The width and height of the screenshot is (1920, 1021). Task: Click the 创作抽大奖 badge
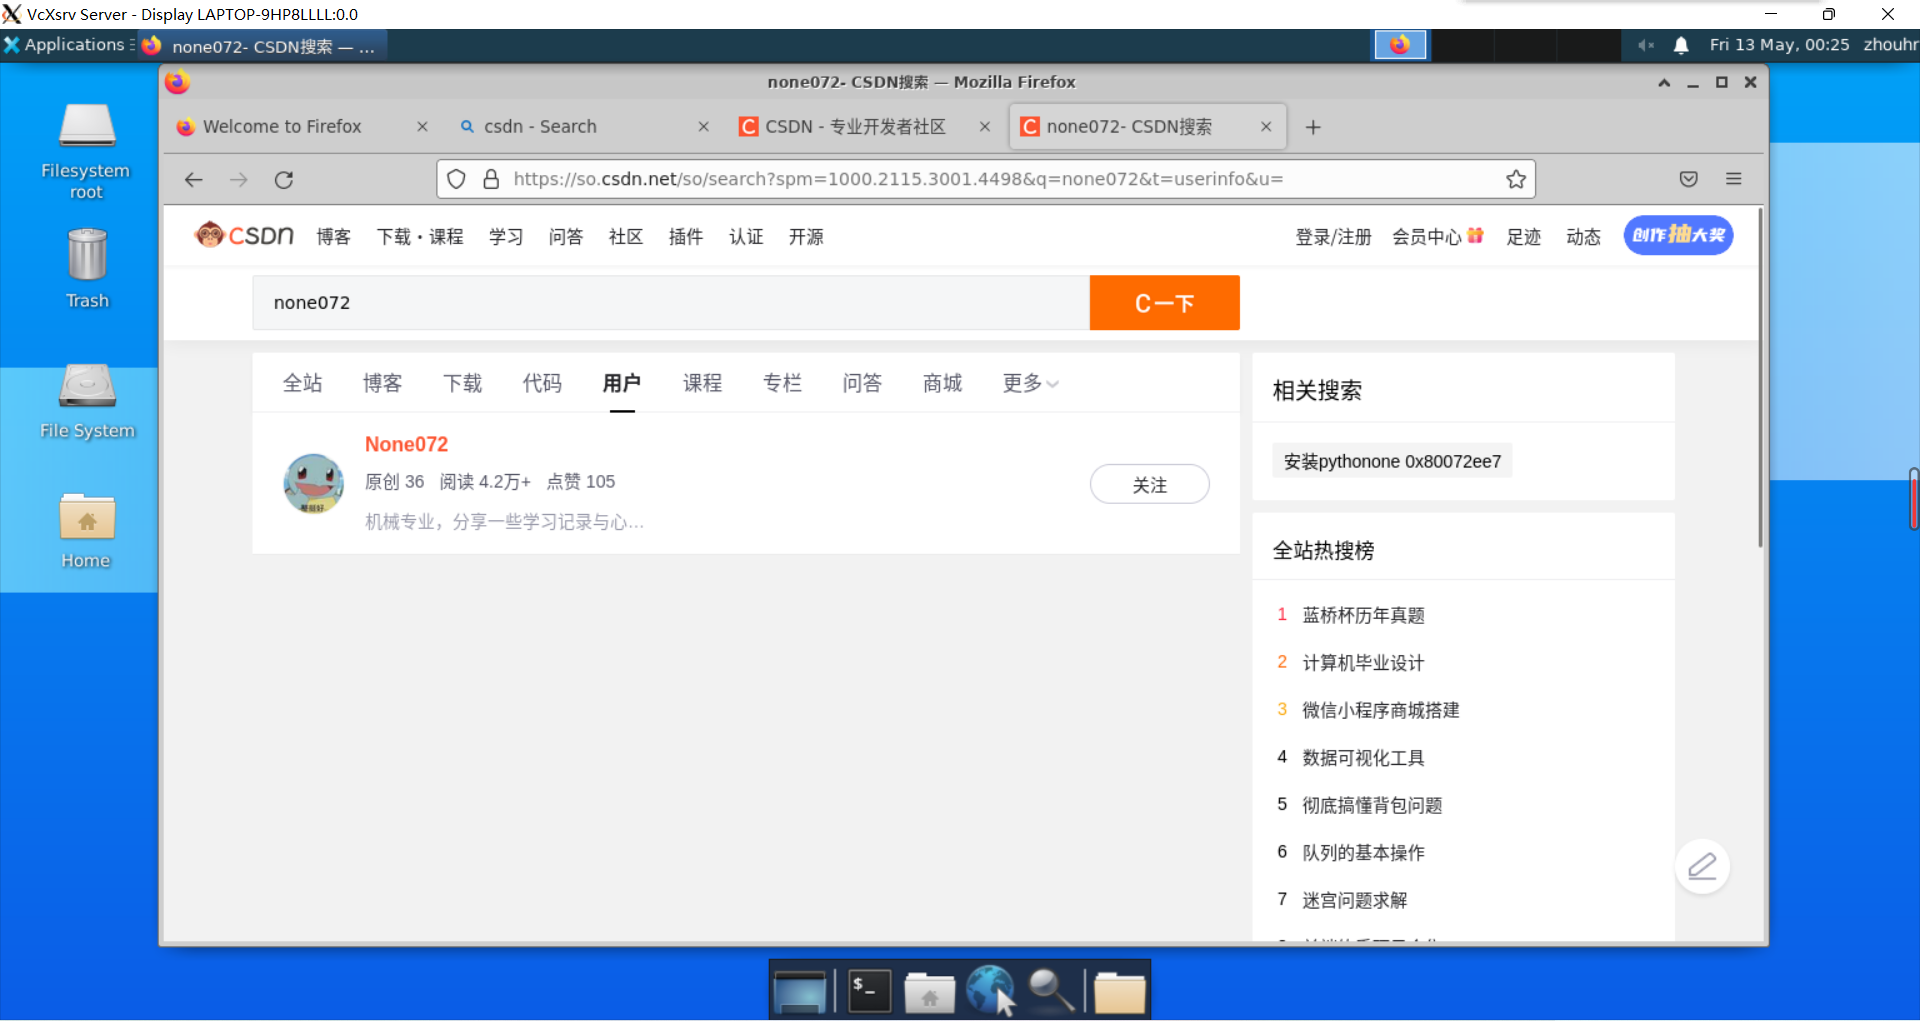click(x=1678, y=236)
